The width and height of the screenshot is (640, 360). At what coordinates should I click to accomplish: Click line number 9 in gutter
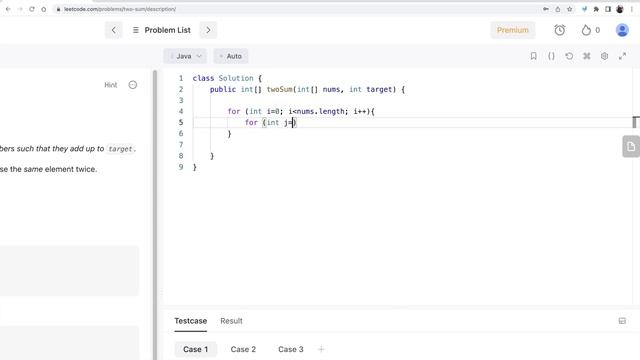tap(181, 167)
